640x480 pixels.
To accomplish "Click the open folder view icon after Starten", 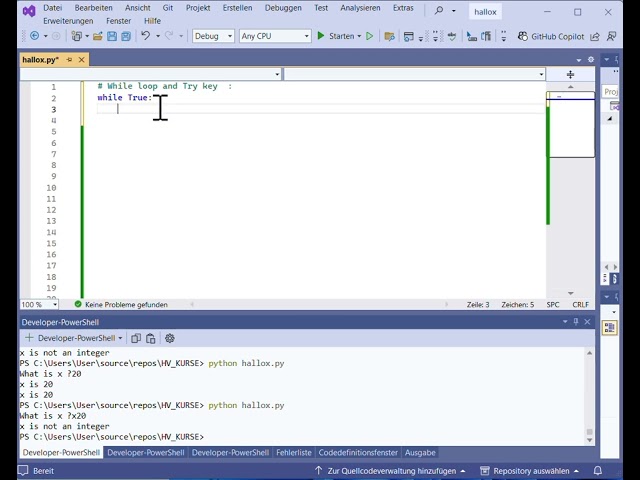I will point(389,36).
